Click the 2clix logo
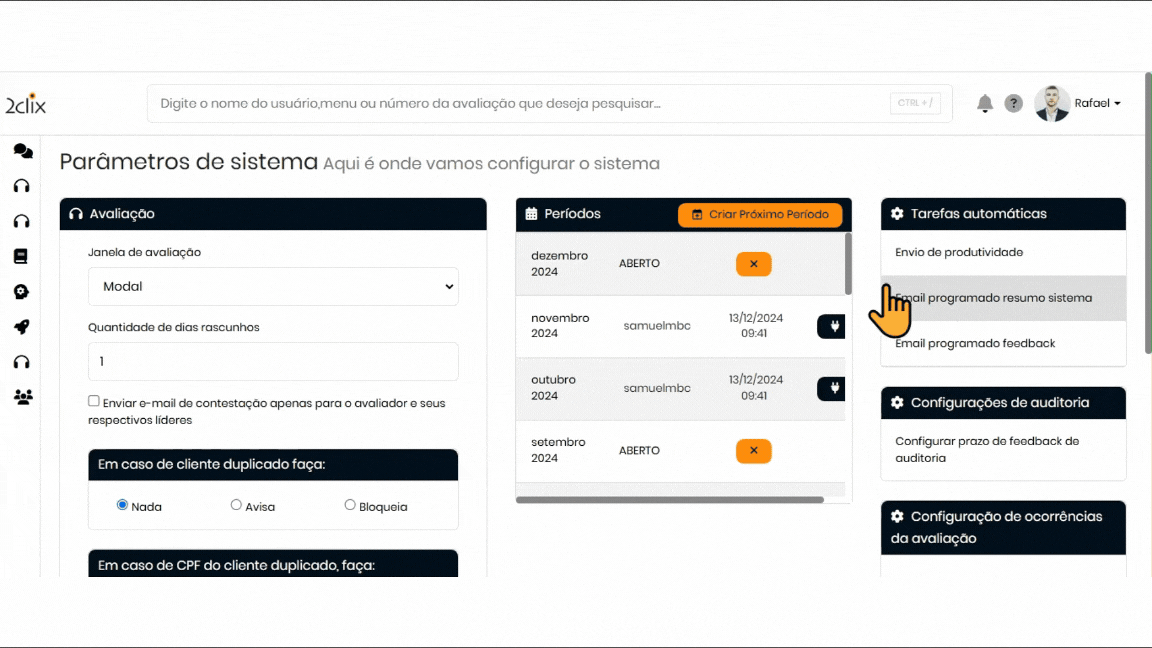The image size is (1152, 648). point(25,104)
